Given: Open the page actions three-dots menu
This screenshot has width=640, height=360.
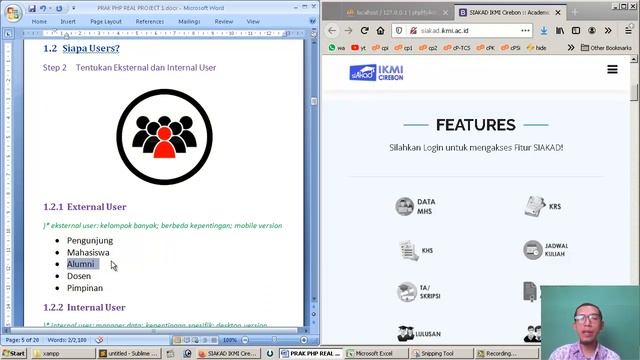Looking at the screenshot, I should point(525,31).
